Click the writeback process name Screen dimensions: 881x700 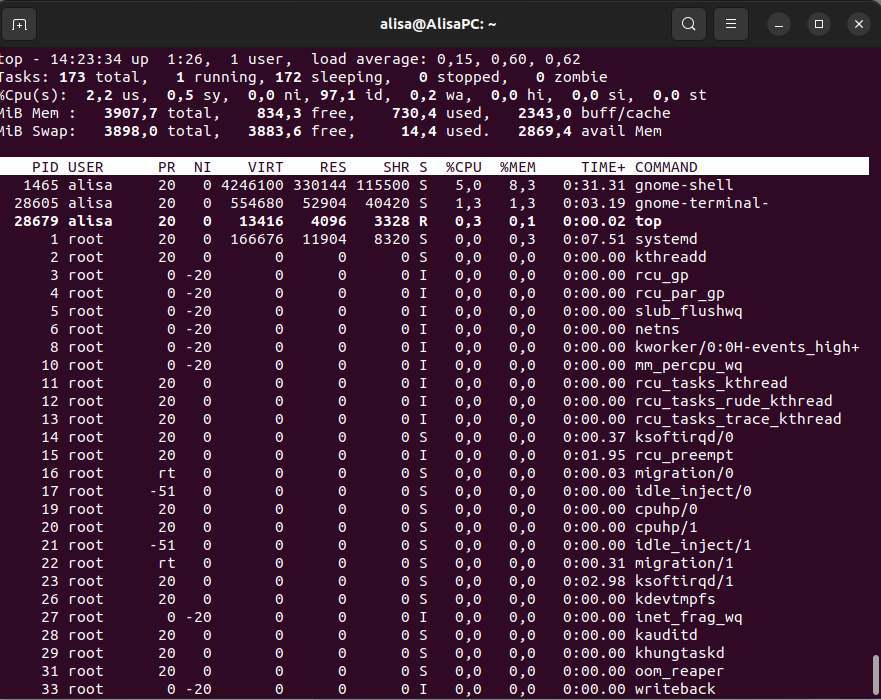coord(675,689)
